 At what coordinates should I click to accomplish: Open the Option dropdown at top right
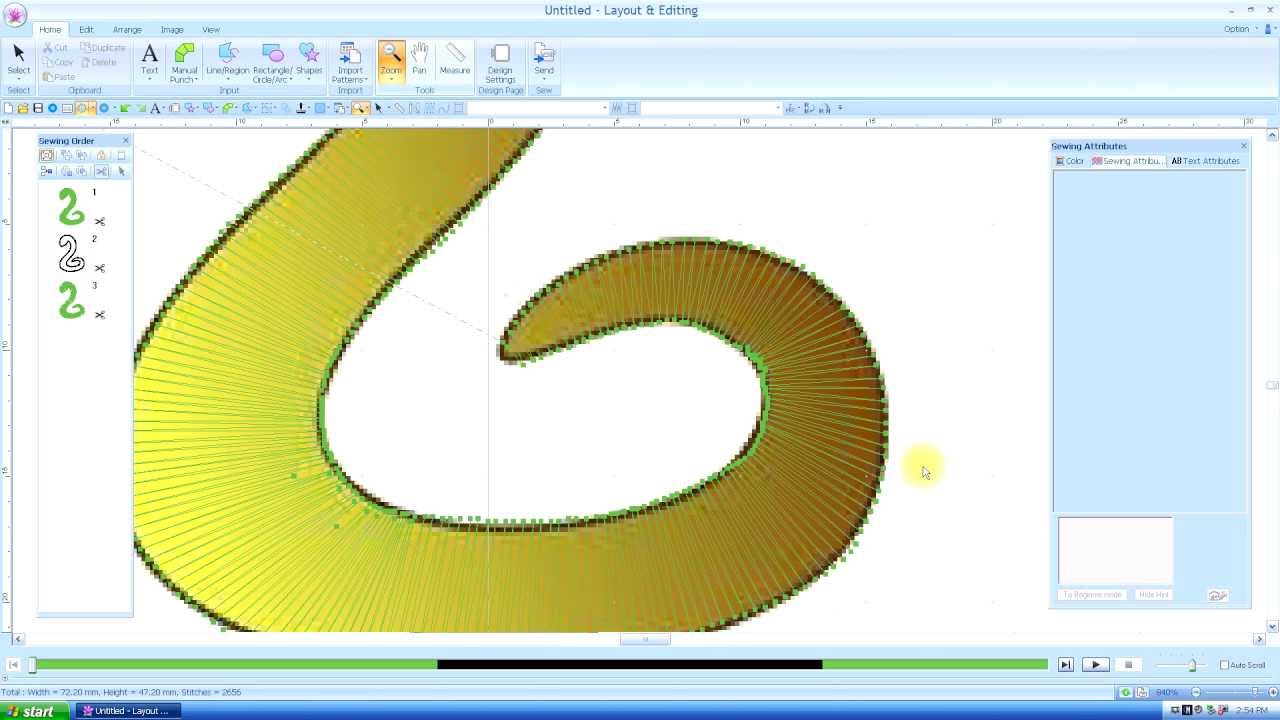coord(1240,29)
